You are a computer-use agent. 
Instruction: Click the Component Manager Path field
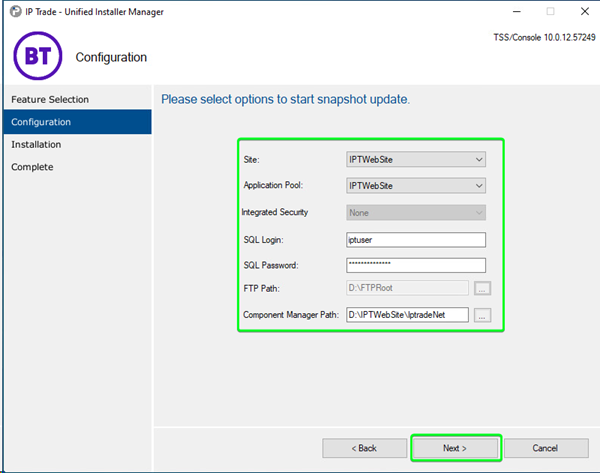tap(407, 315)
